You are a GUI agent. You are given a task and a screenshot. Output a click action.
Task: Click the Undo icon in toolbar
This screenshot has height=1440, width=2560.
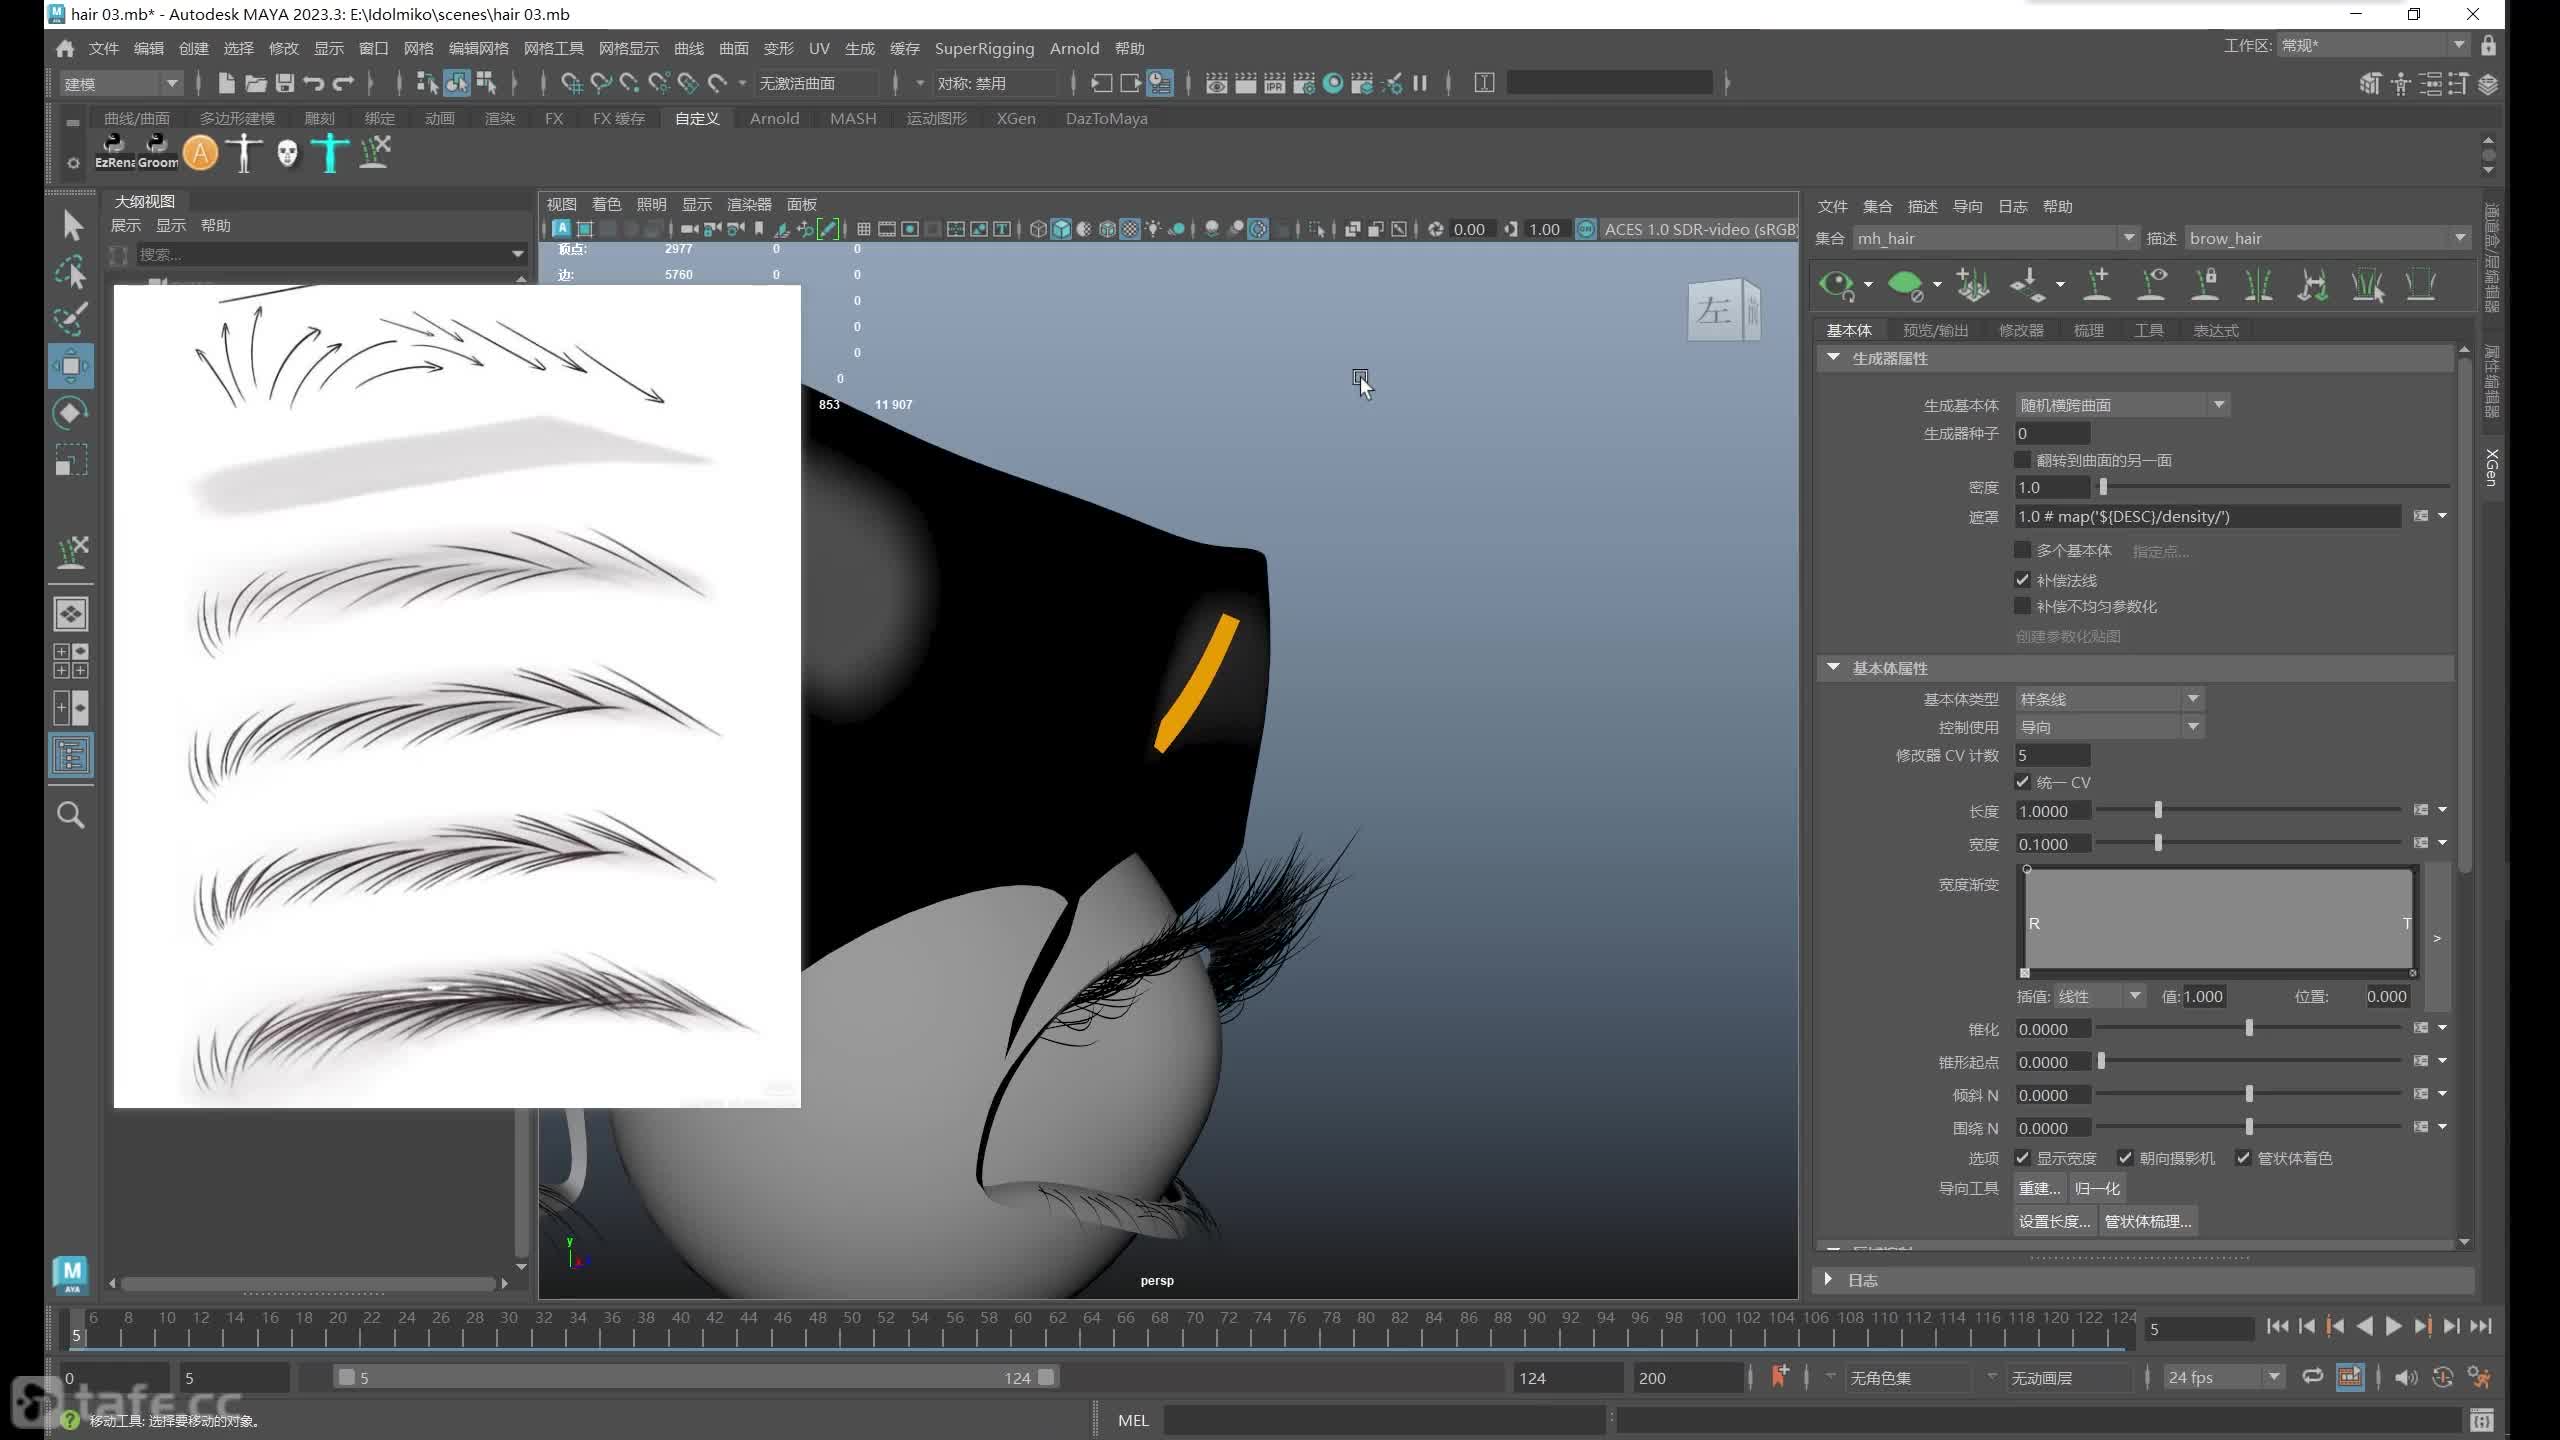[314, 83]
